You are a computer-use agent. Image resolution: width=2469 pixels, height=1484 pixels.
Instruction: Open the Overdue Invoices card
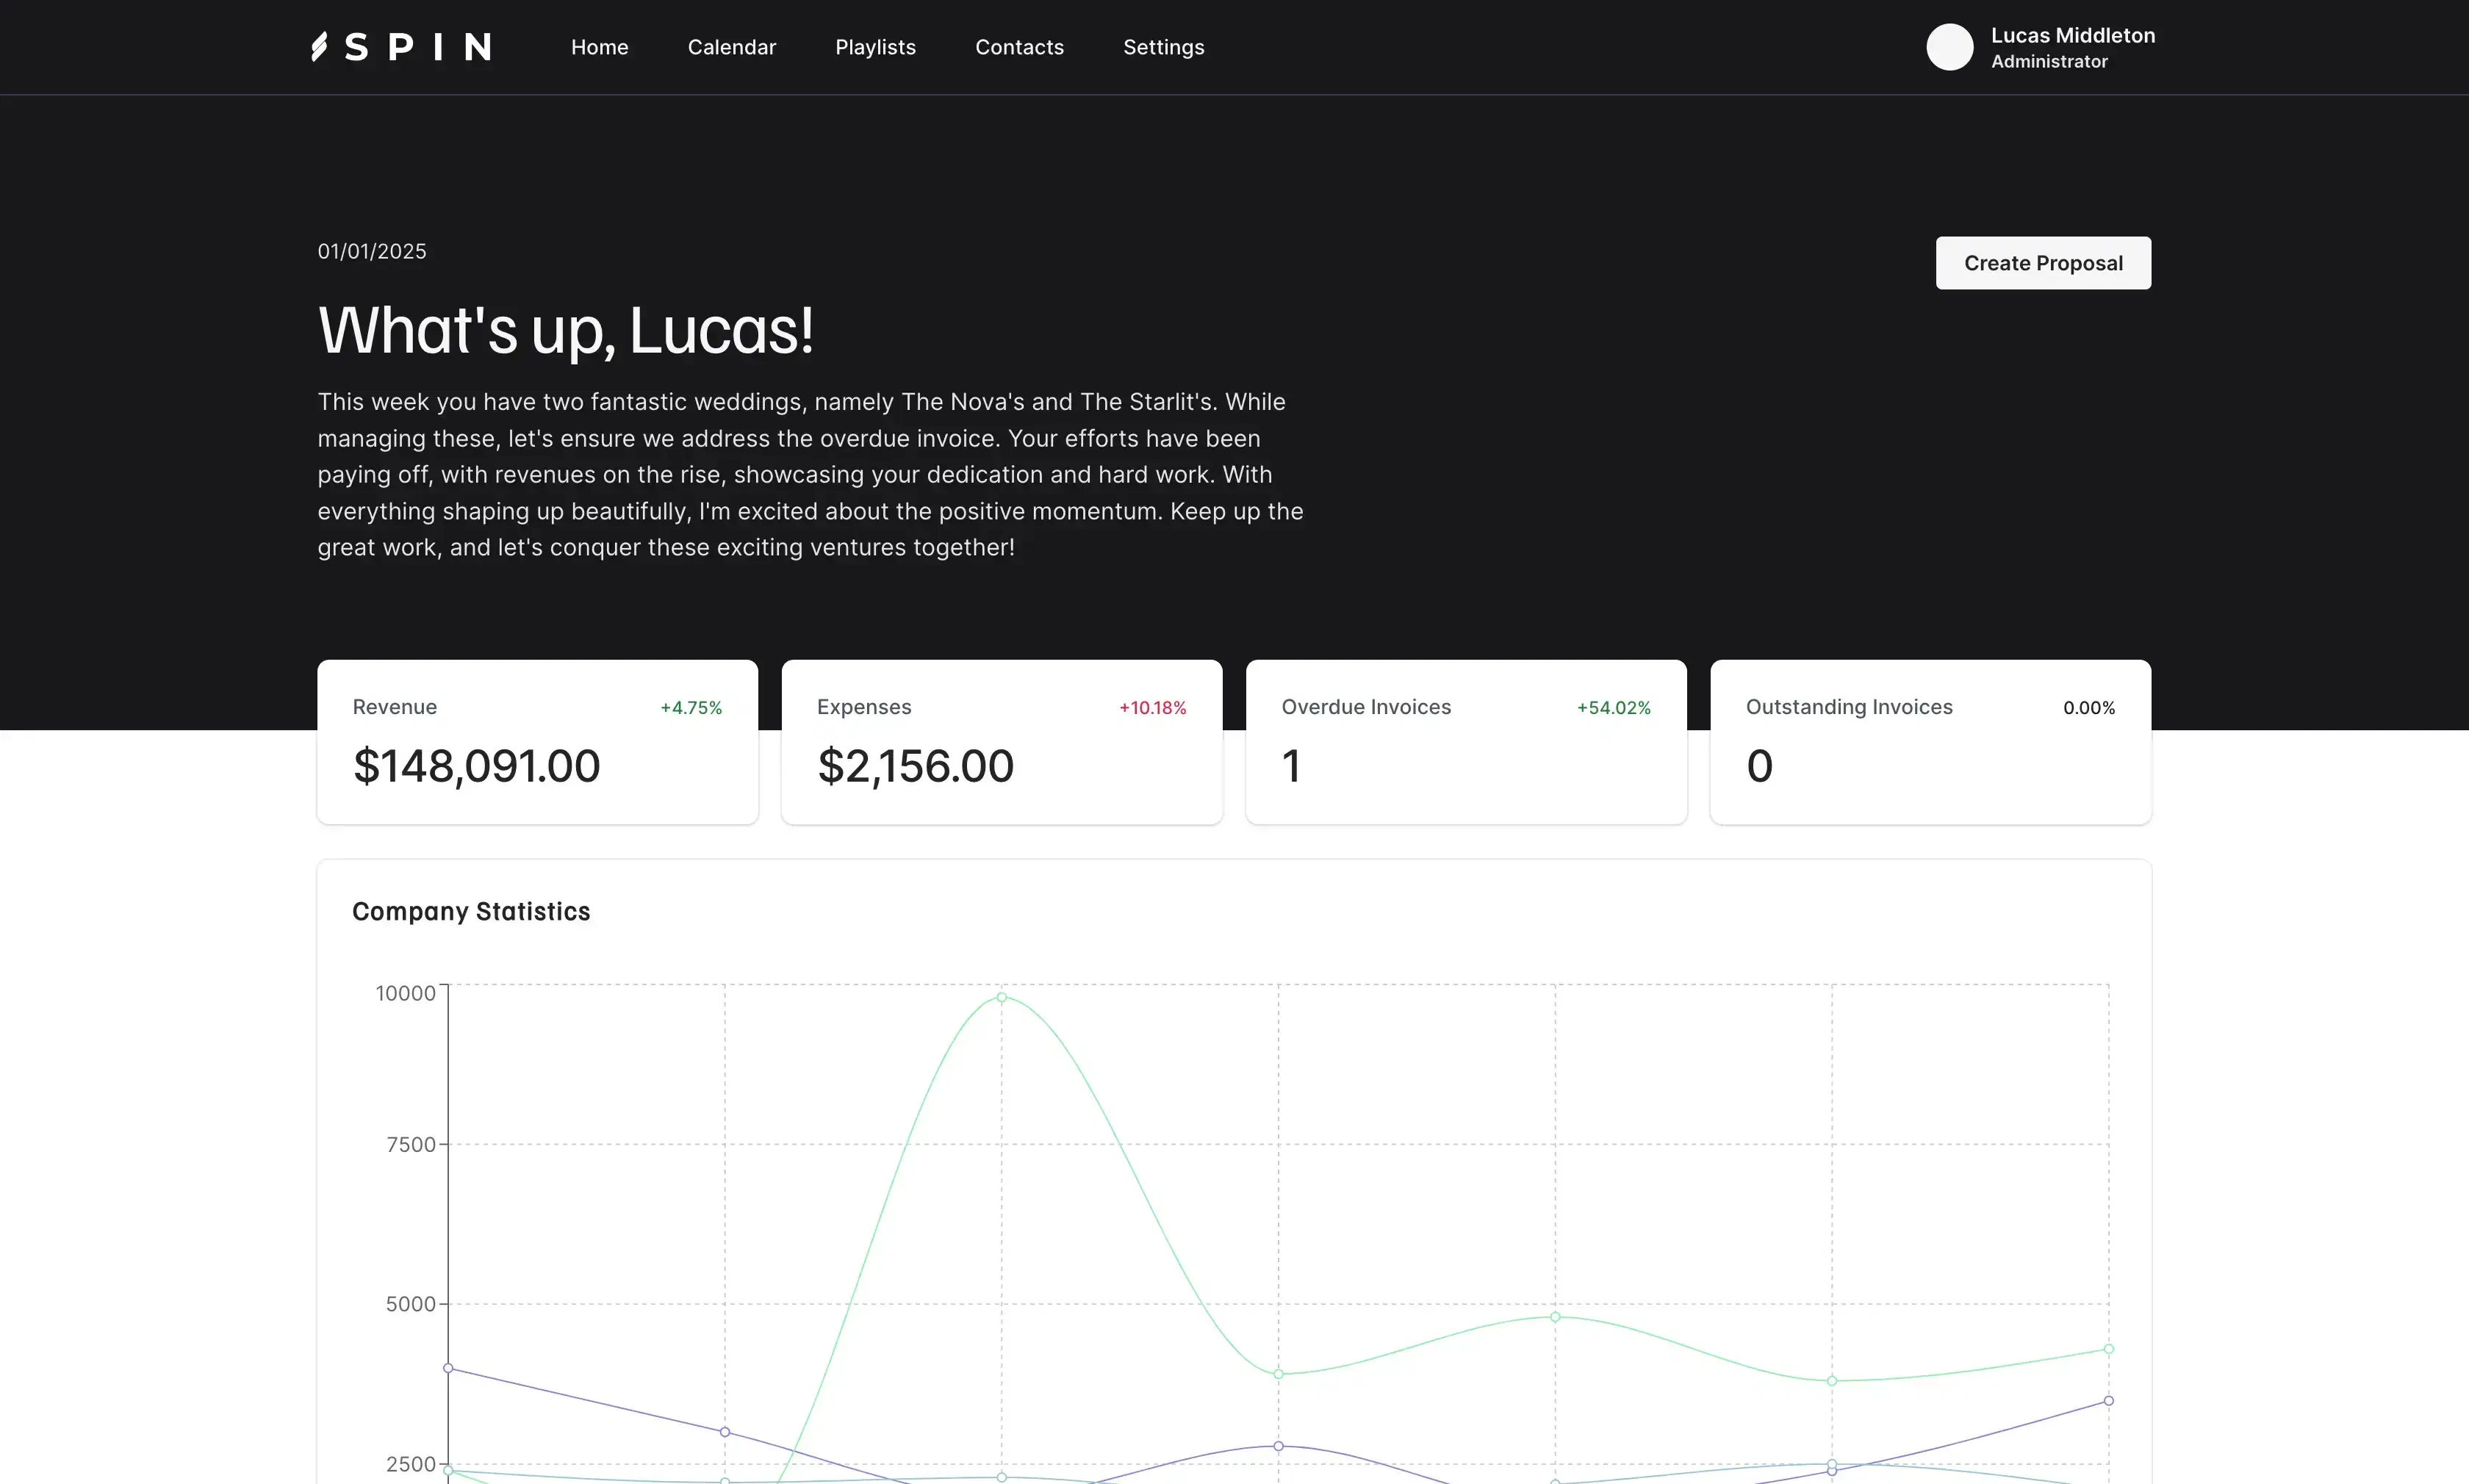click(x=1465, y=742)
